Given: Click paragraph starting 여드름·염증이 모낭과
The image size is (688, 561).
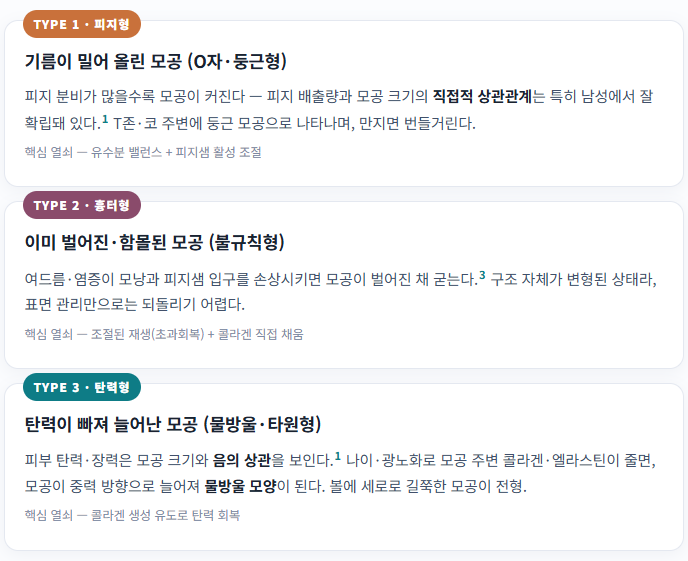Looking at the screenshot, I should 340,291.
